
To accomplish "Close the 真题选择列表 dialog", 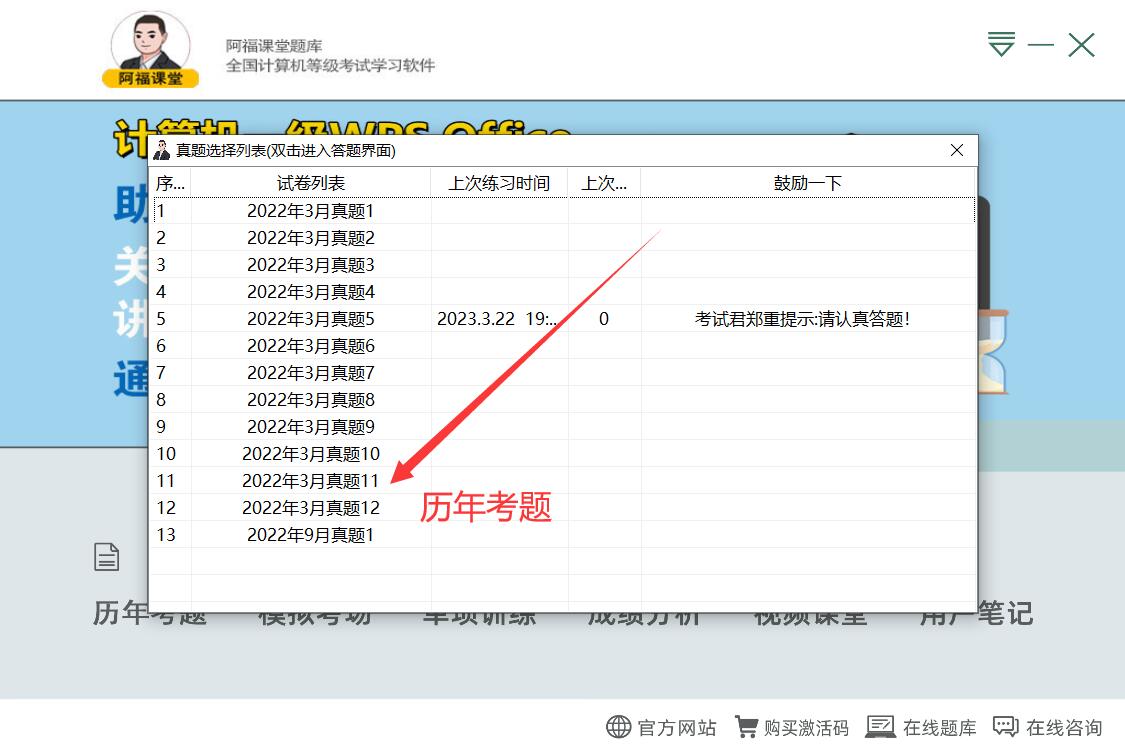I will coord(956,150).
